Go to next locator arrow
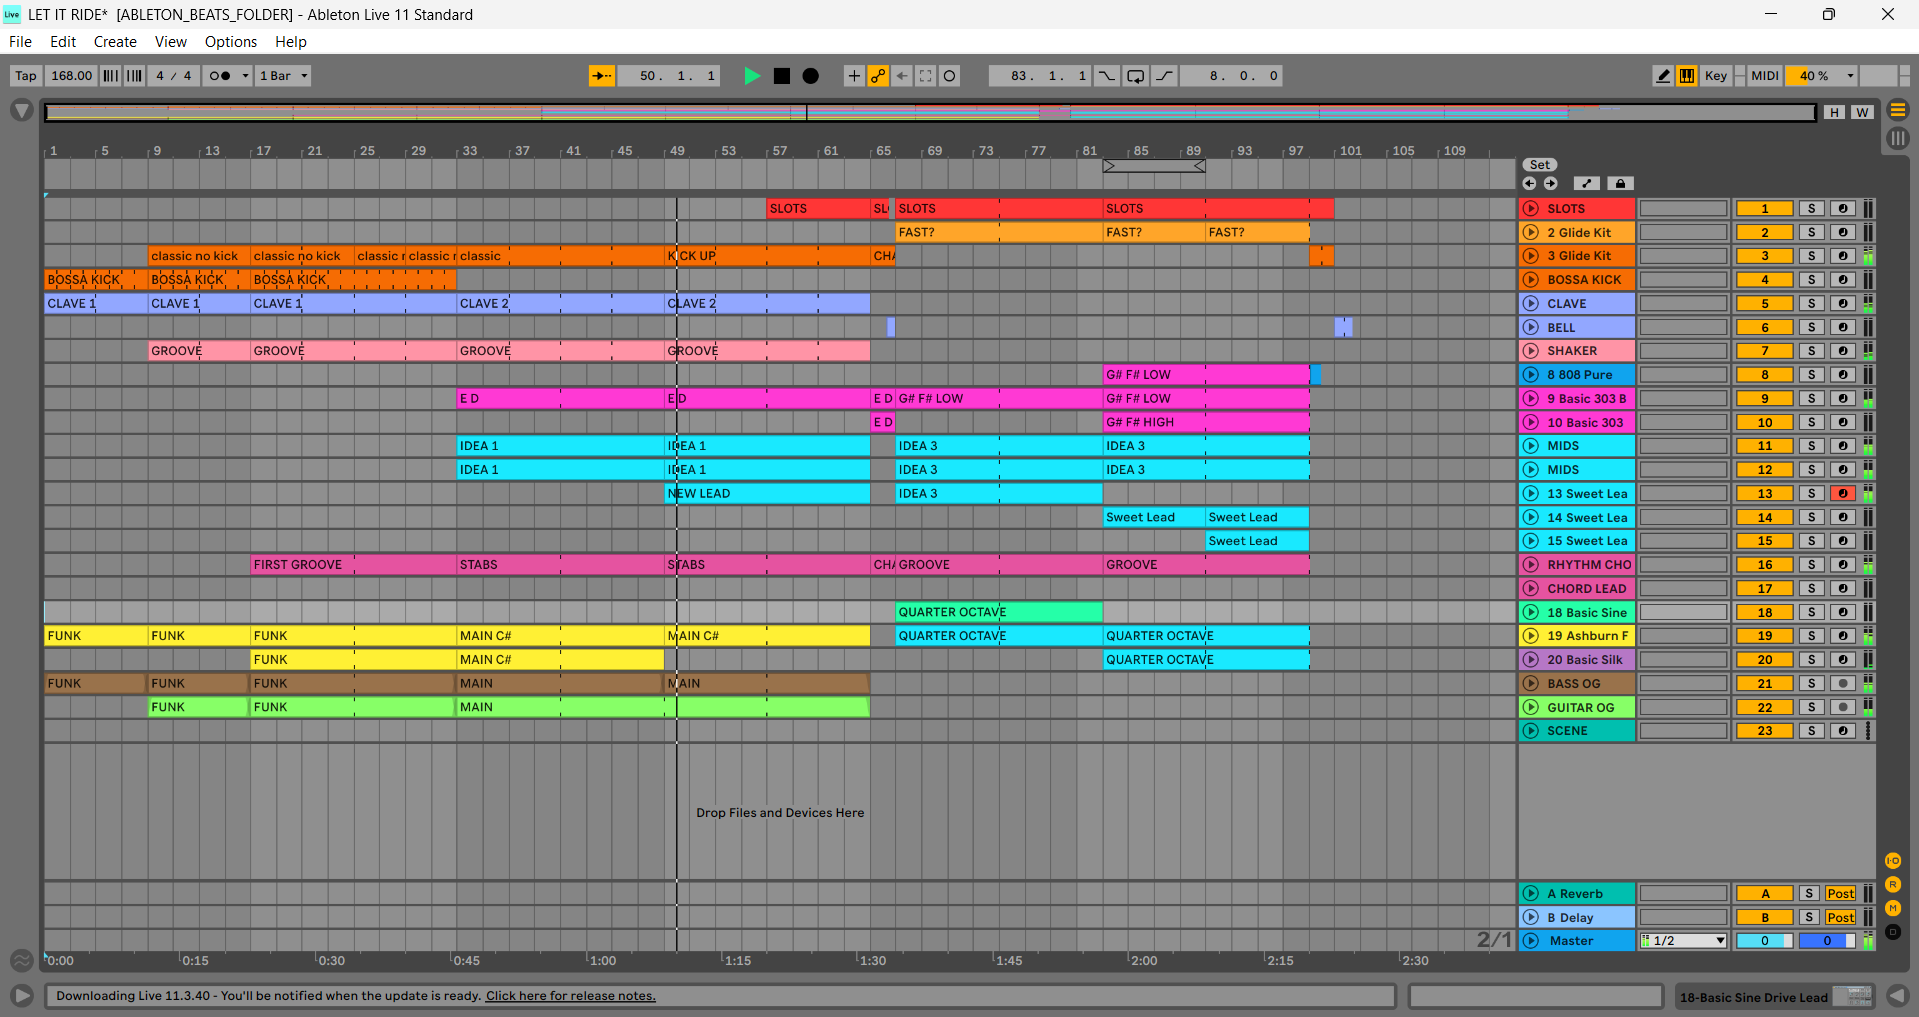Viewport: 1919px width, 1017px height. point(1550,183)
